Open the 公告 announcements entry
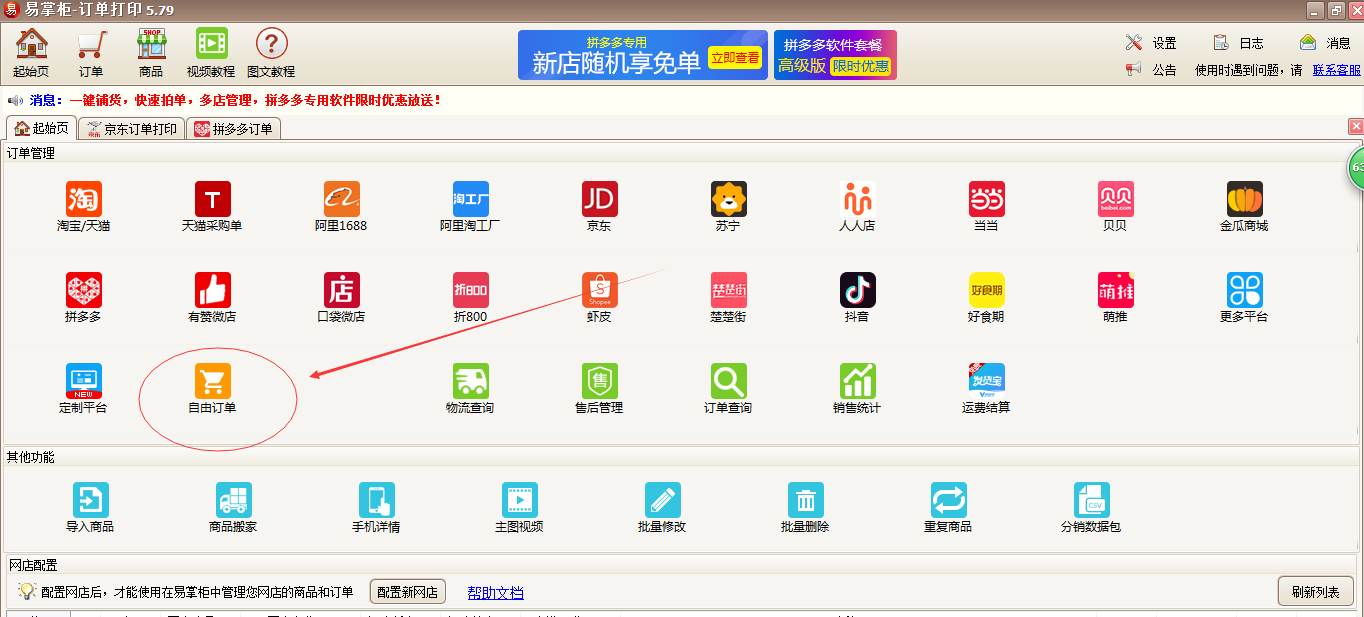The width and height of the screenshot is (1364, 617). pos(1151,70)
